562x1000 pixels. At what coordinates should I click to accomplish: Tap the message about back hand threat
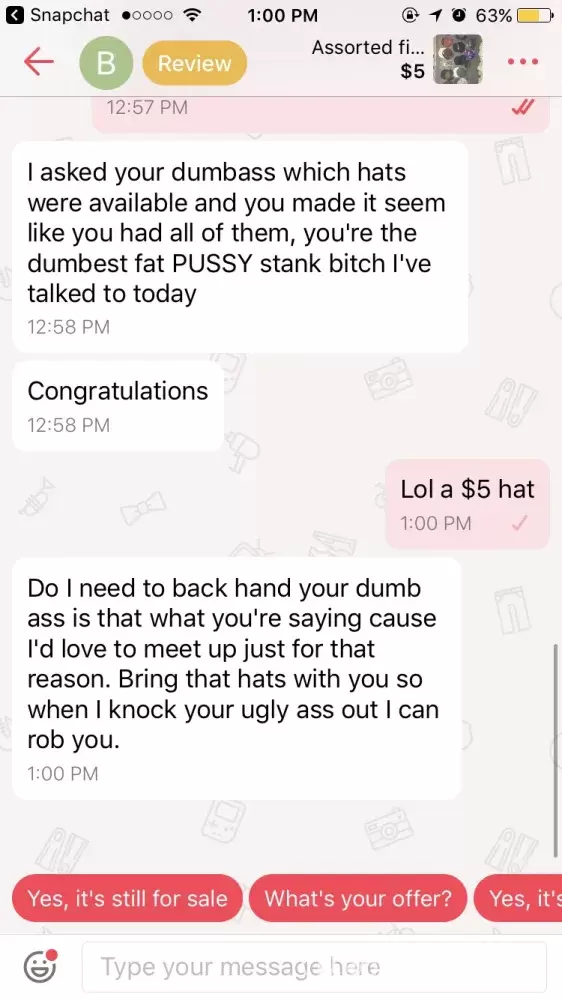tap(236, 679)
